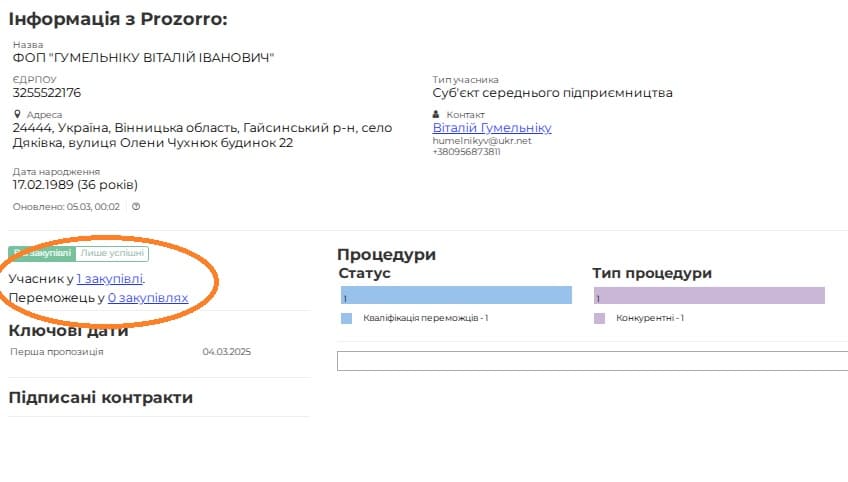The width and height of the screenshot is (848, 482).
Task: Click the help icon beside update time
Action: click(x=136, y=207)
